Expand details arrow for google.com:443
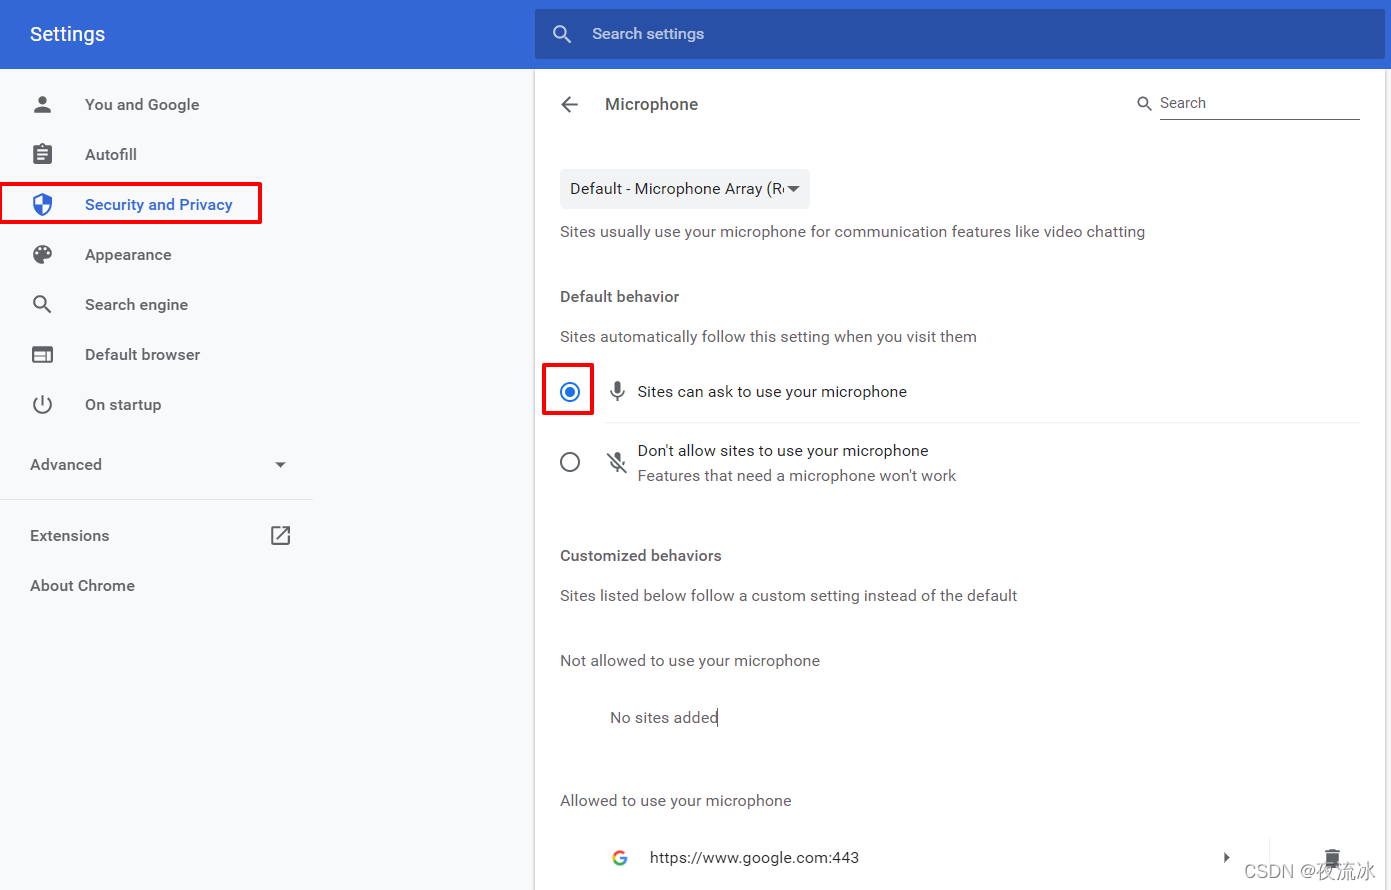Image resolution: width=1391 pixels, height=890 pixels. tap(1227, 857)
